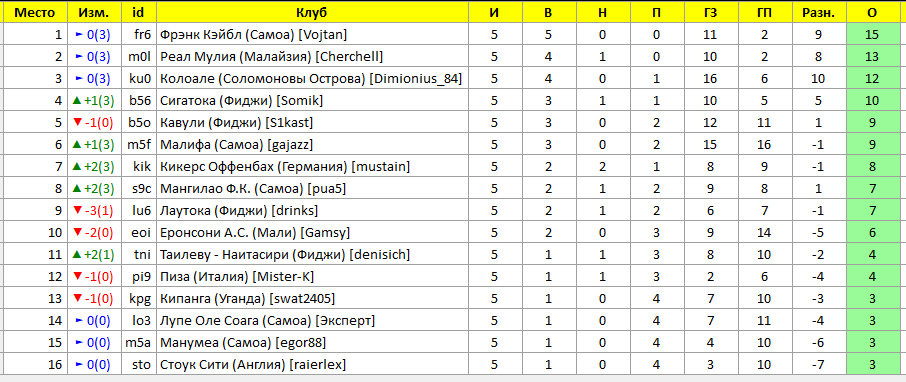The image size is (906, 382).
Task: Sort by the Клуб column header
Action: click(312, 13)
